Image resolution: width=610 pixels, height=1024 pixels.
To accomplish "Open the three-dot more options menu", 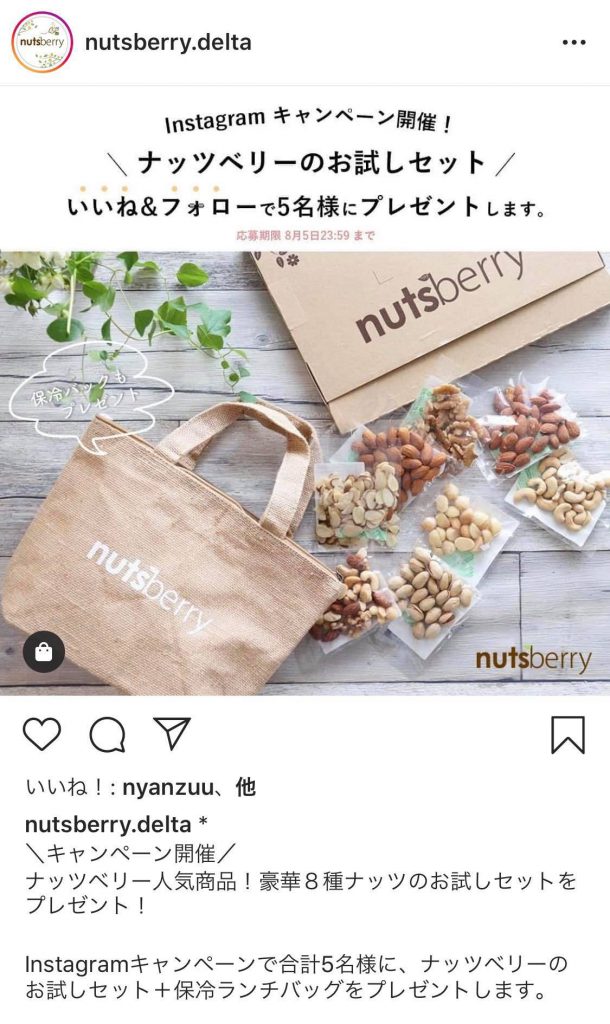I will (573, 42).
